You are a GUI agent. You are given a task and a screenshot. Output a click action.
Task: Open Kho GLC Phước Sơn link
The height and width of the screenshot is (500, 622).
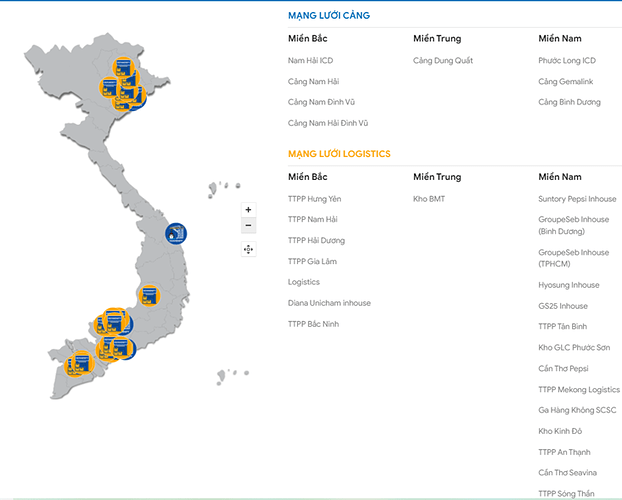[574, 348]
